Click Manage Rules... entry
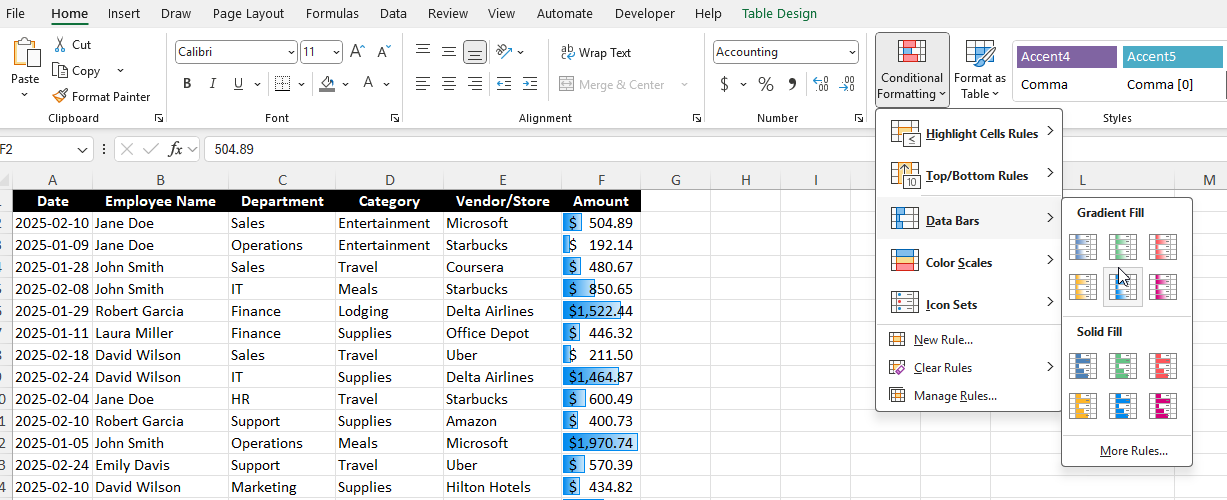This screenshot has width=1227, height=500. (968, 396)
